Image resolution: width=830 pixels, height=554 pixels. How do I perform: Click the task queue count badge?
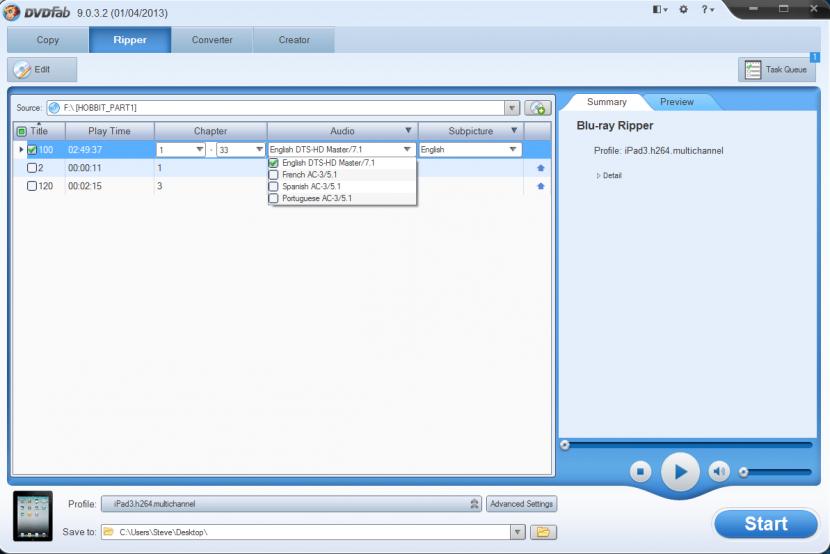815,57
